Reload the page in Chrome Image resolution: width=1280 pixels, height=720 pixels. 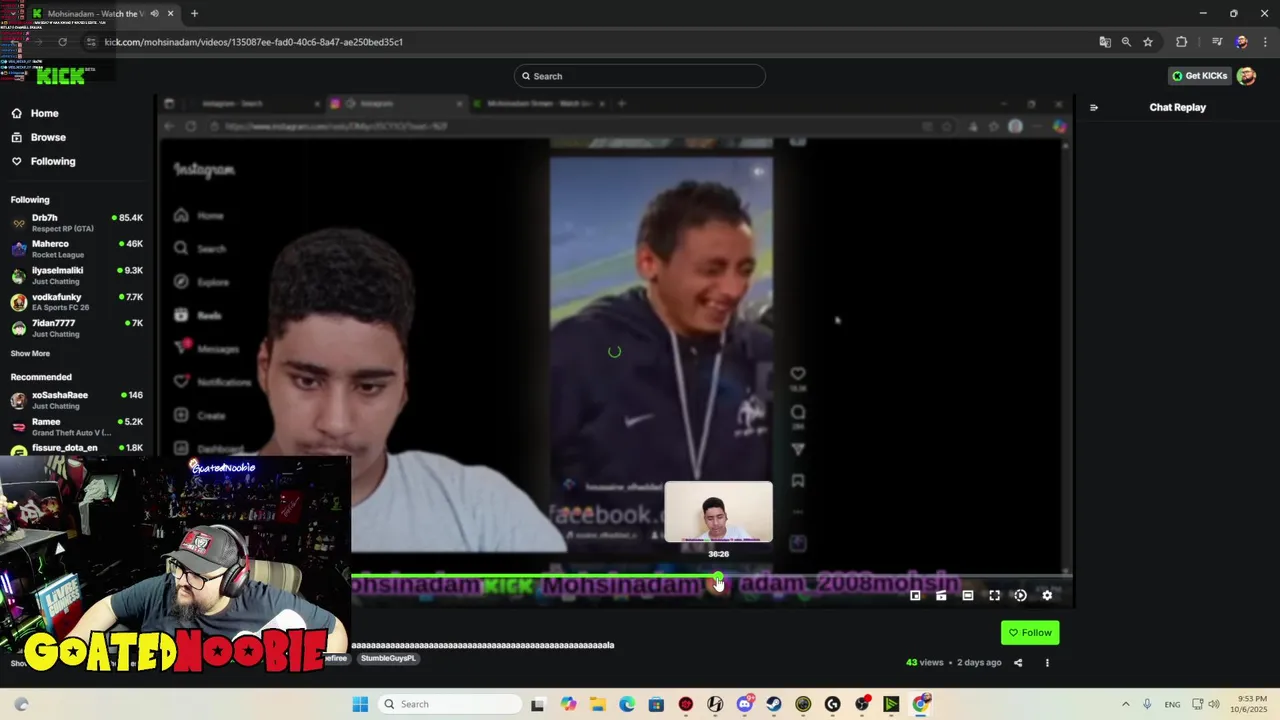pyautogui.click(x=62, y=42)
